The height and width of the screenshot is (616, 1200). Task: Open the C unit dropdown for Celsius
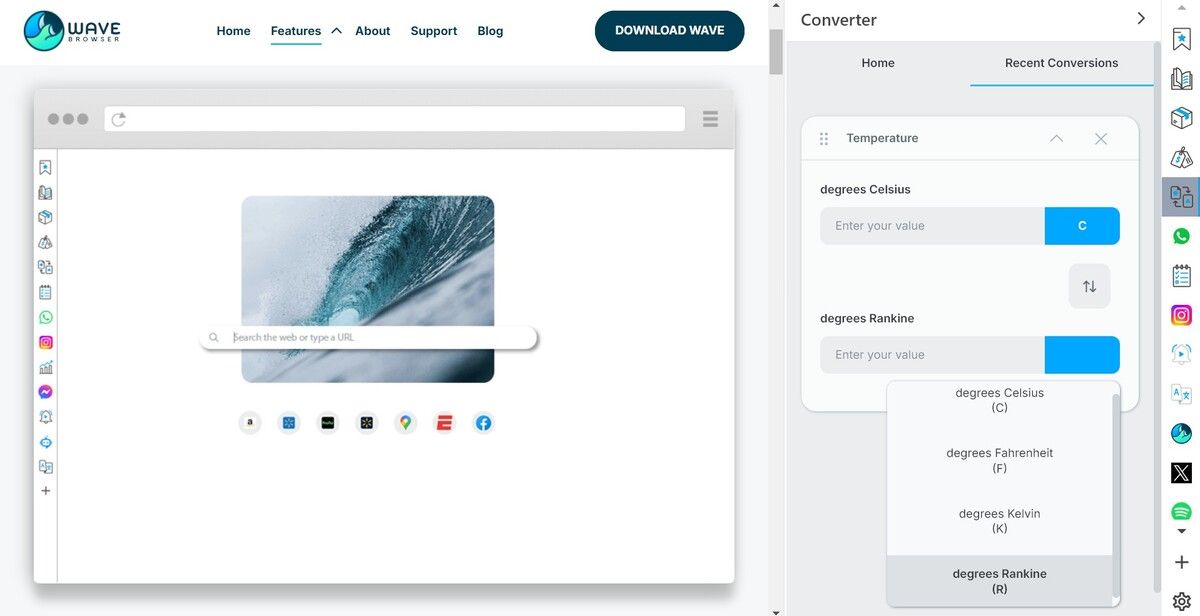point(1082,226)
